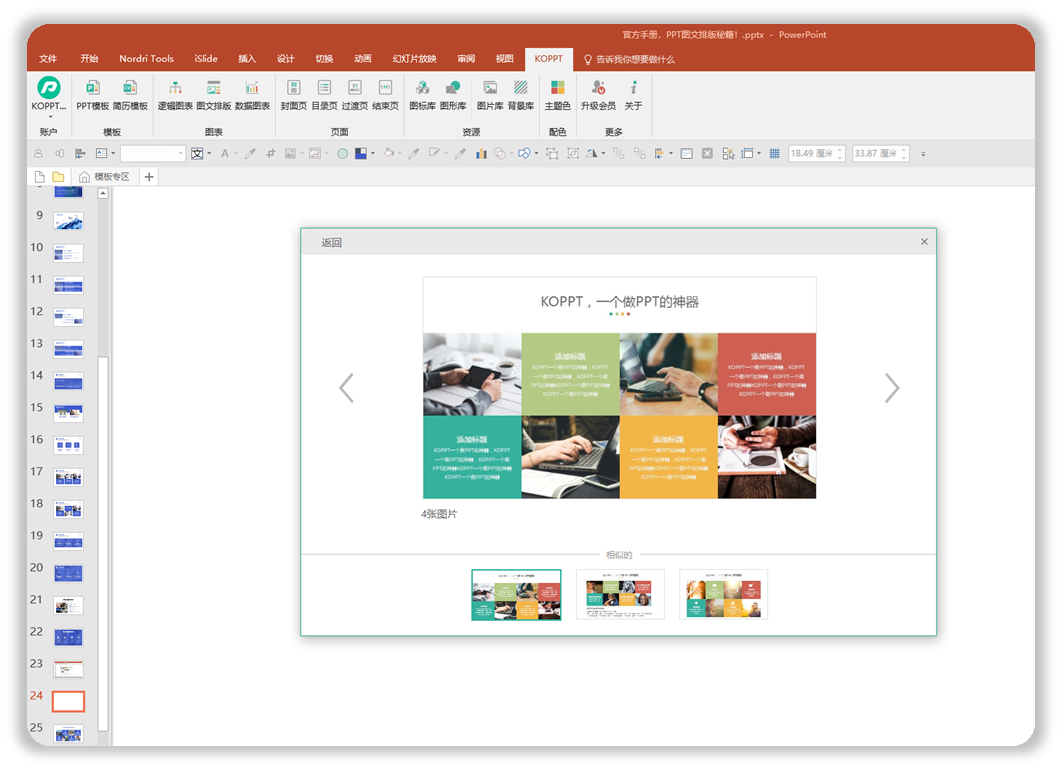
Task: Switch to the 插入 ribbon tab
Action: pos(247,59)
